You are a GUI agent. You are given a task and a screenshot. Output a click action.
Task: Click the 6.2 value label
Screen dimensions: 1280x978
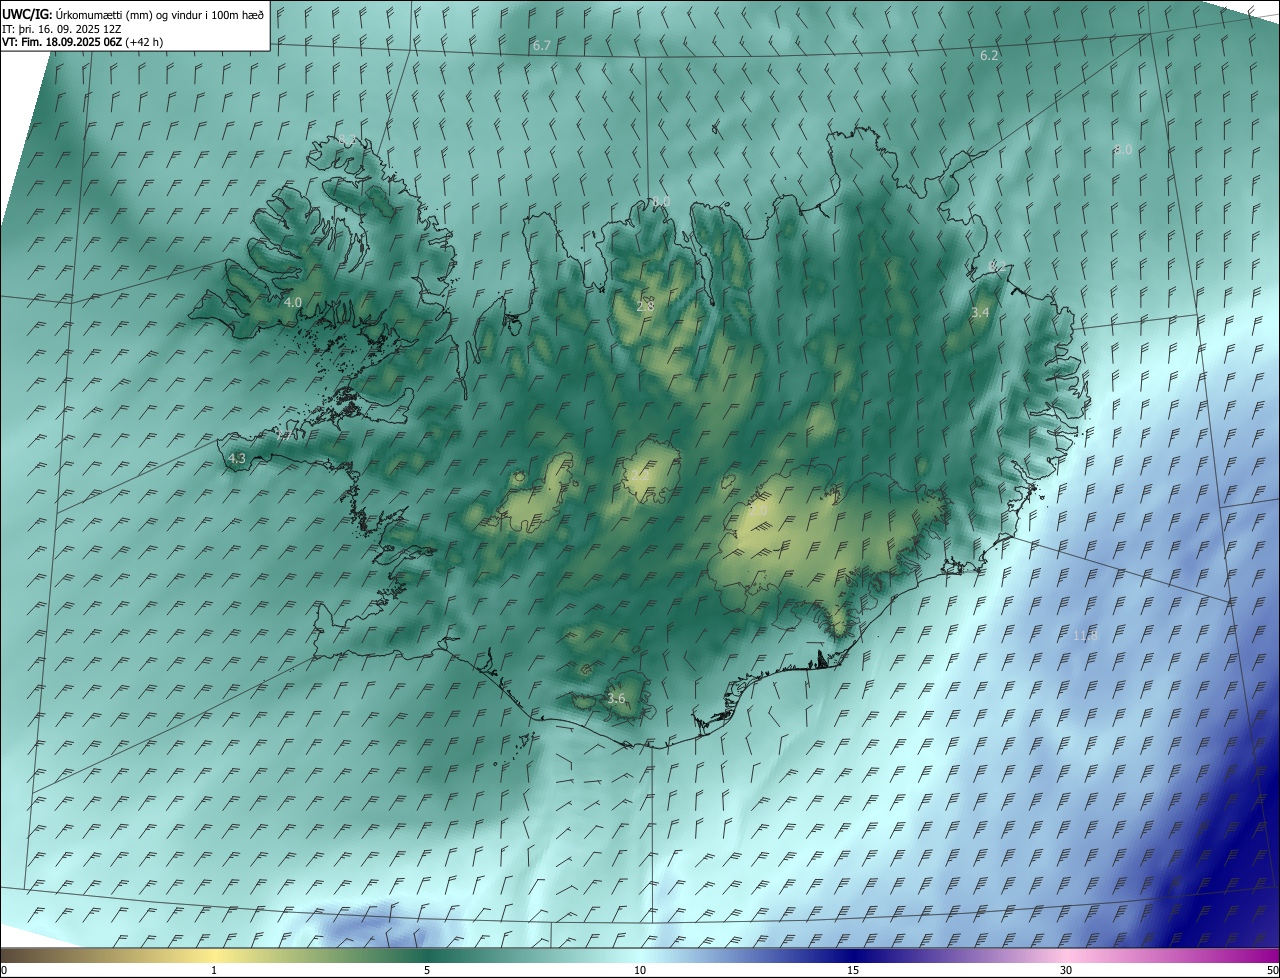tap(989, 56)
